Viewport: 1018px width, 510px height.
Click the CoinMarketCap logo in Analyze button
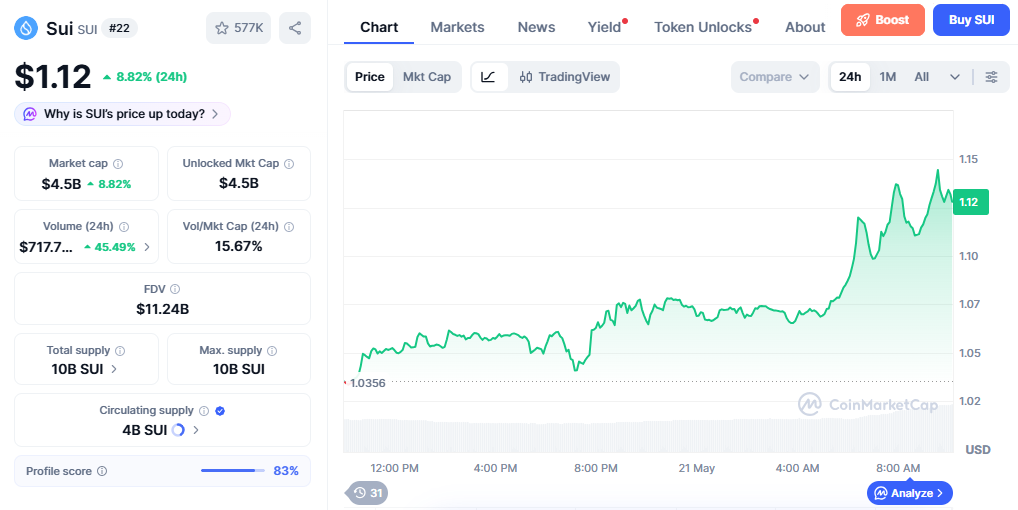(880, 493)
